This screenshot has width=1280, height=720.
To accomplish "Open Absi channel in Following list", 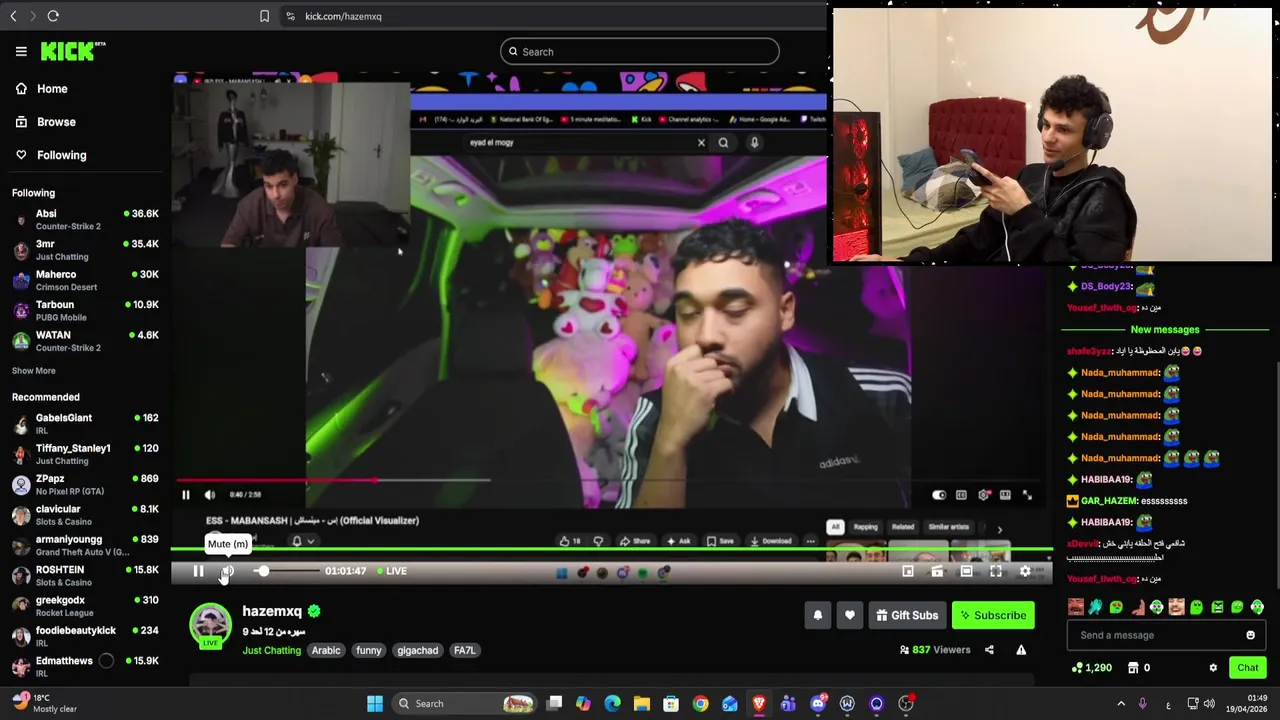I will [x=85, y=219].
